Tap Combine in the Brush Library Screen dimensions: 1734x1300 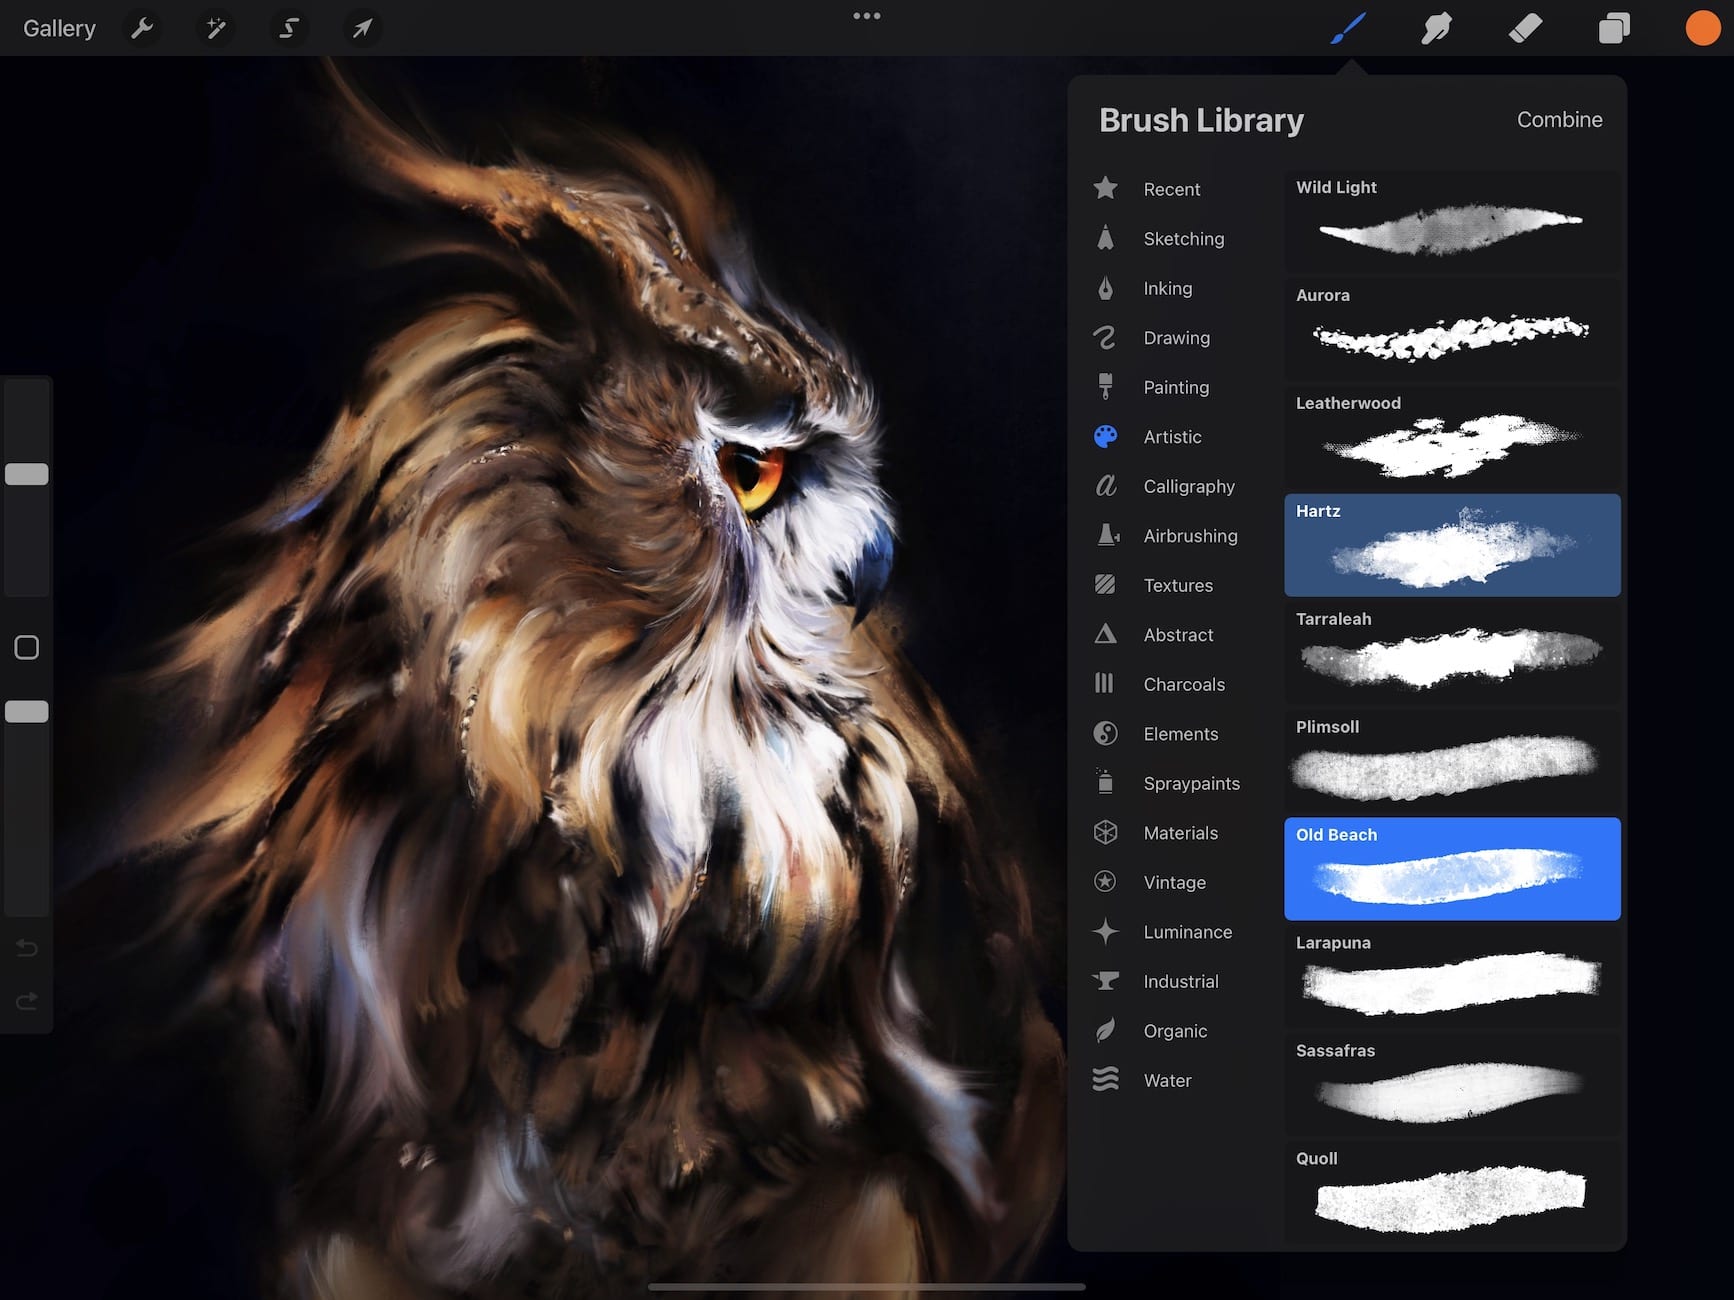pos(1558,119)
